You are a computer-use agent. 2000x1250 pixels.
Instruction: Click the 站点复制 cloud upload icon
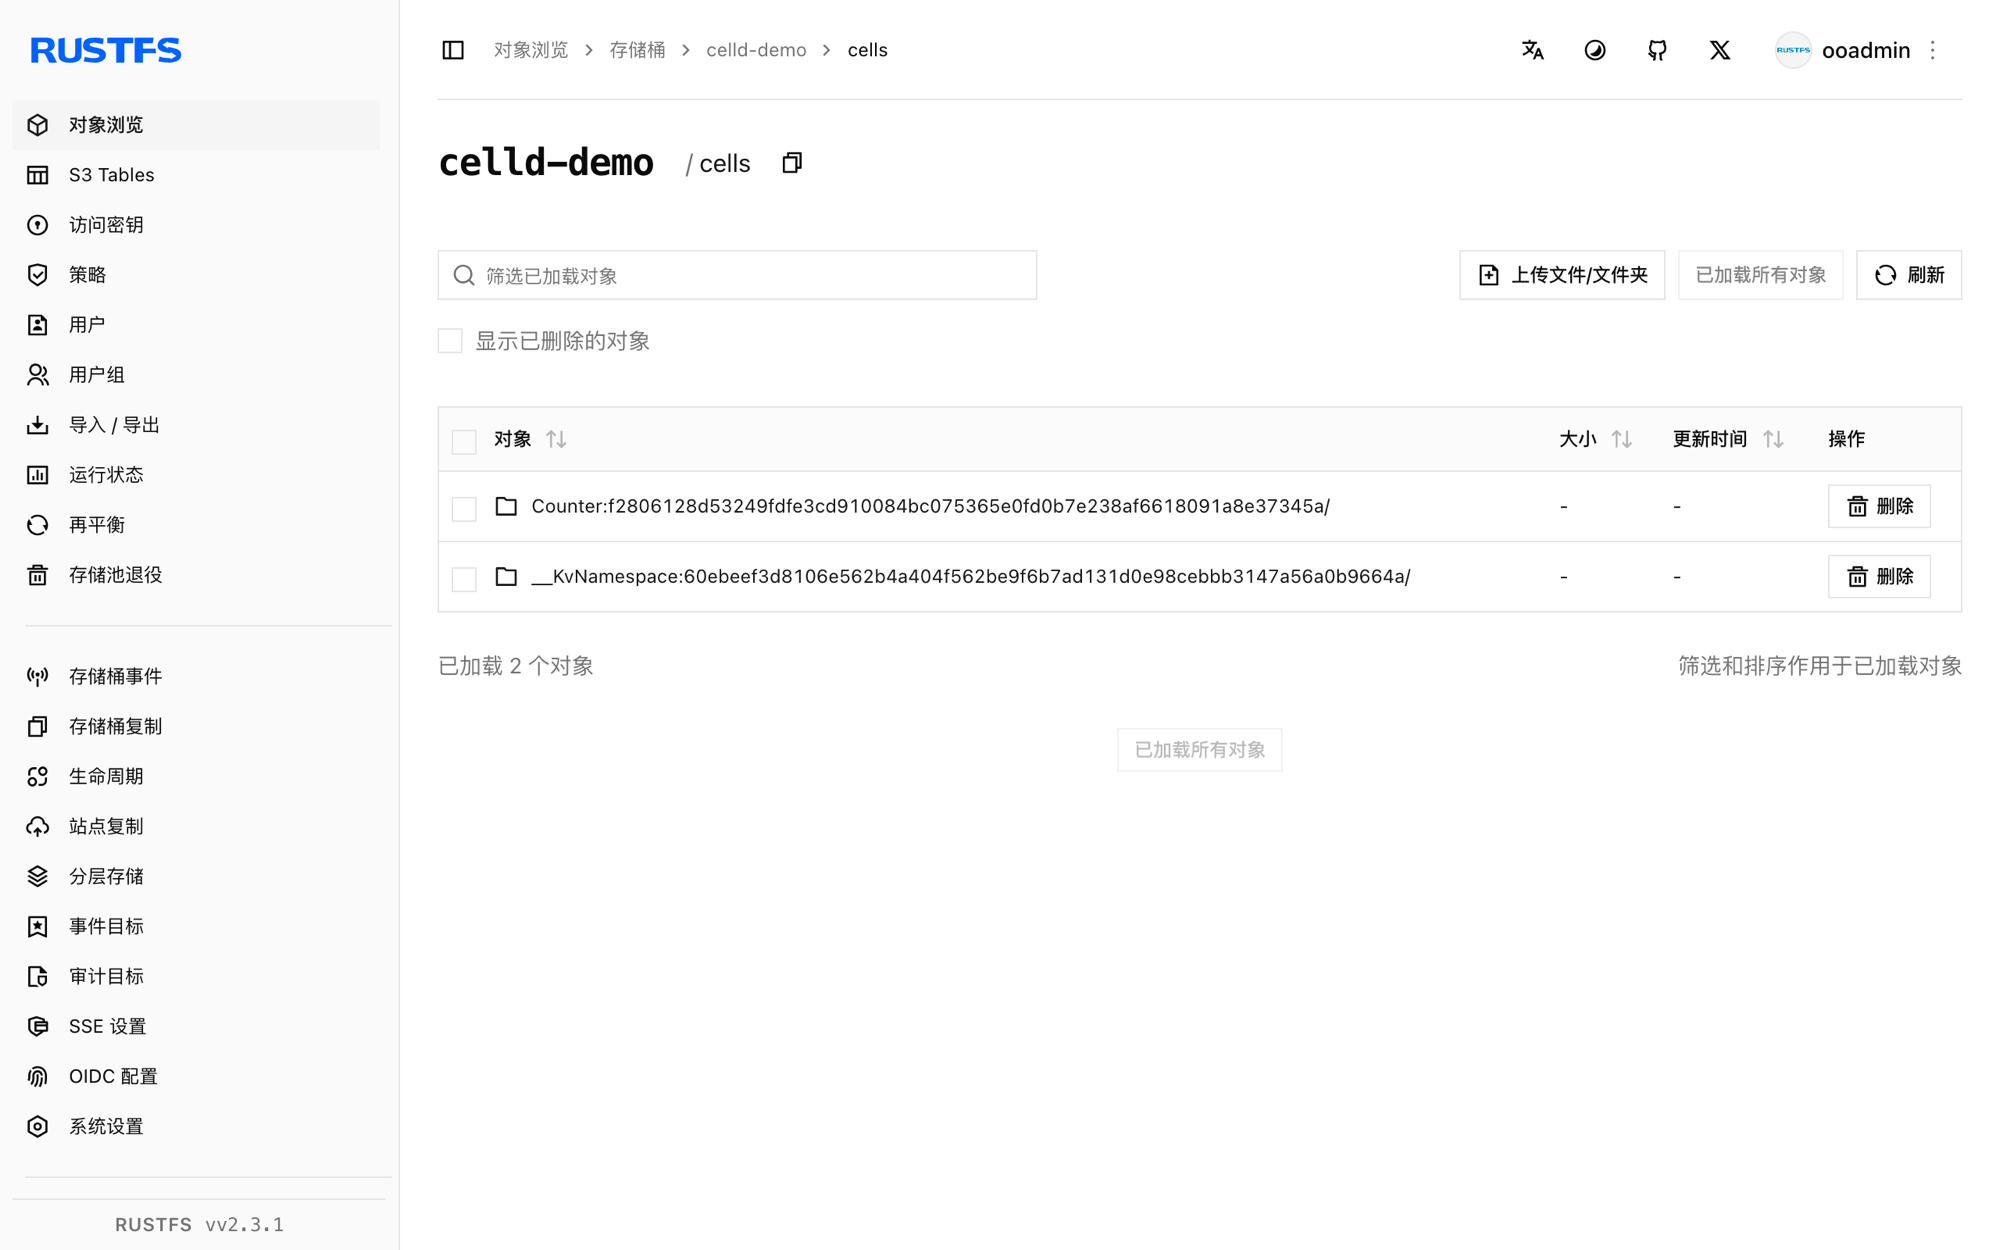pyautogui.click(x=38, y=827)
